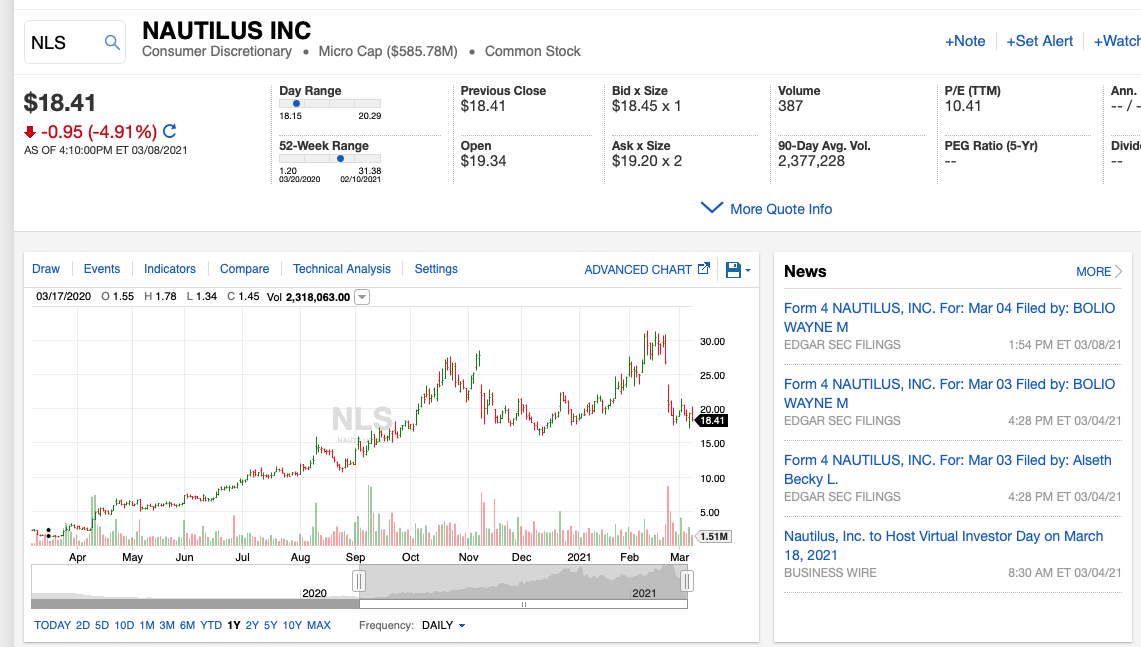
Task: Click the $18.41 last price
Action: pos(60,103)
